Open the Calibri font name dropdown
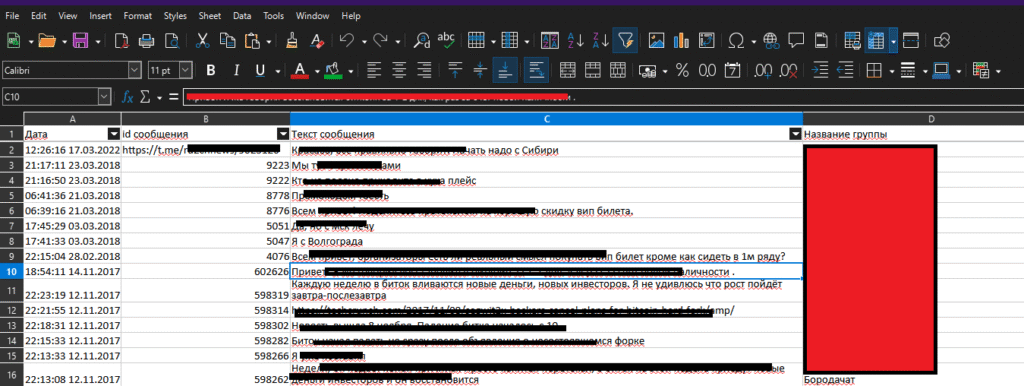The width and height of the screenshot is (1024, 386). [135, 70]
